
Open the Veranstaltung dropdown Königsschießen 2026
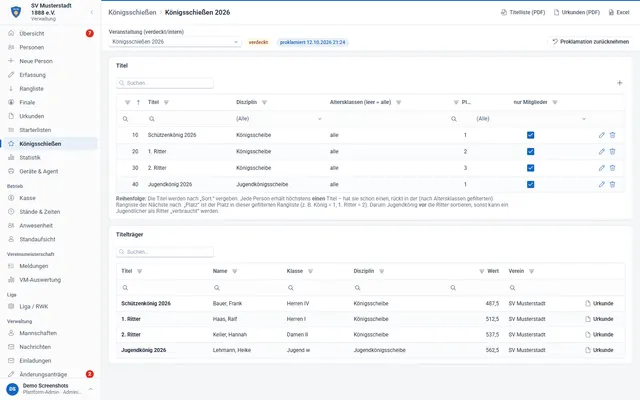click(175, 42)
